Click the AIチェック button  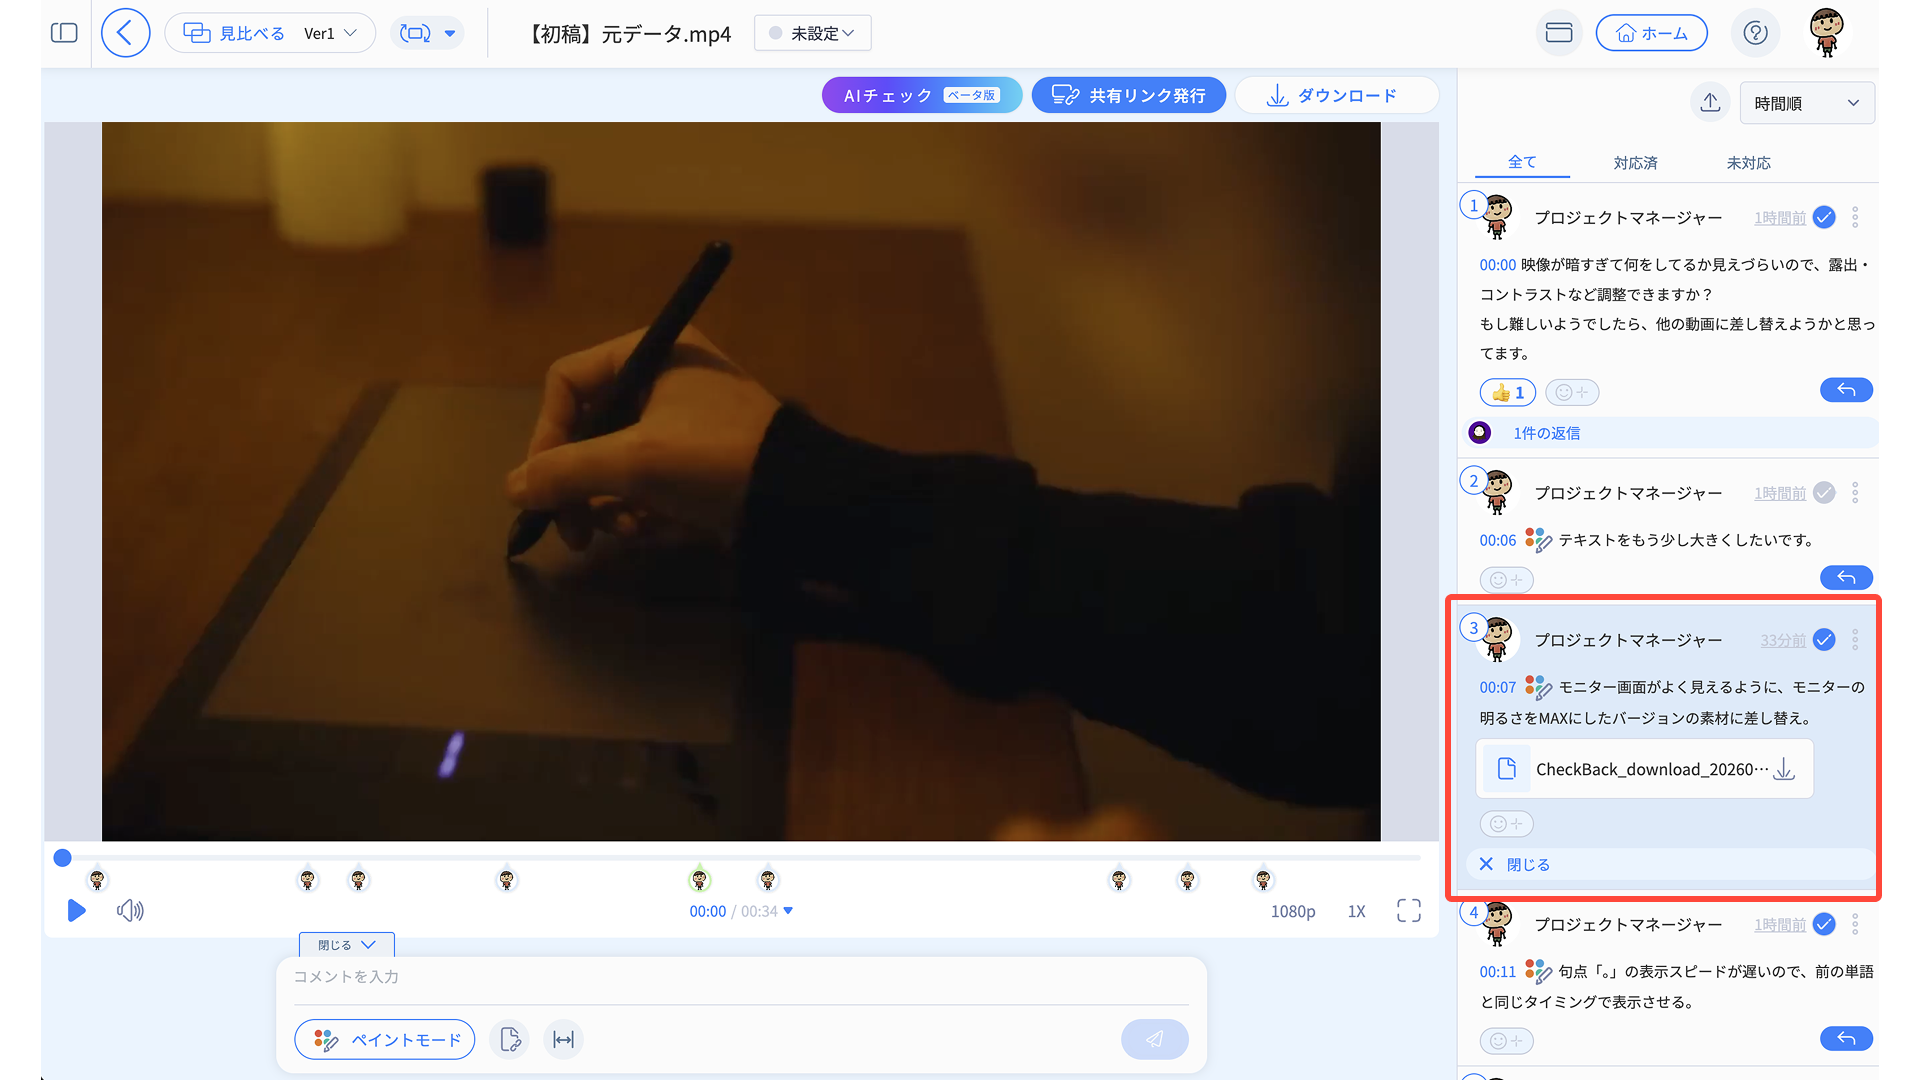click(921, 95)
